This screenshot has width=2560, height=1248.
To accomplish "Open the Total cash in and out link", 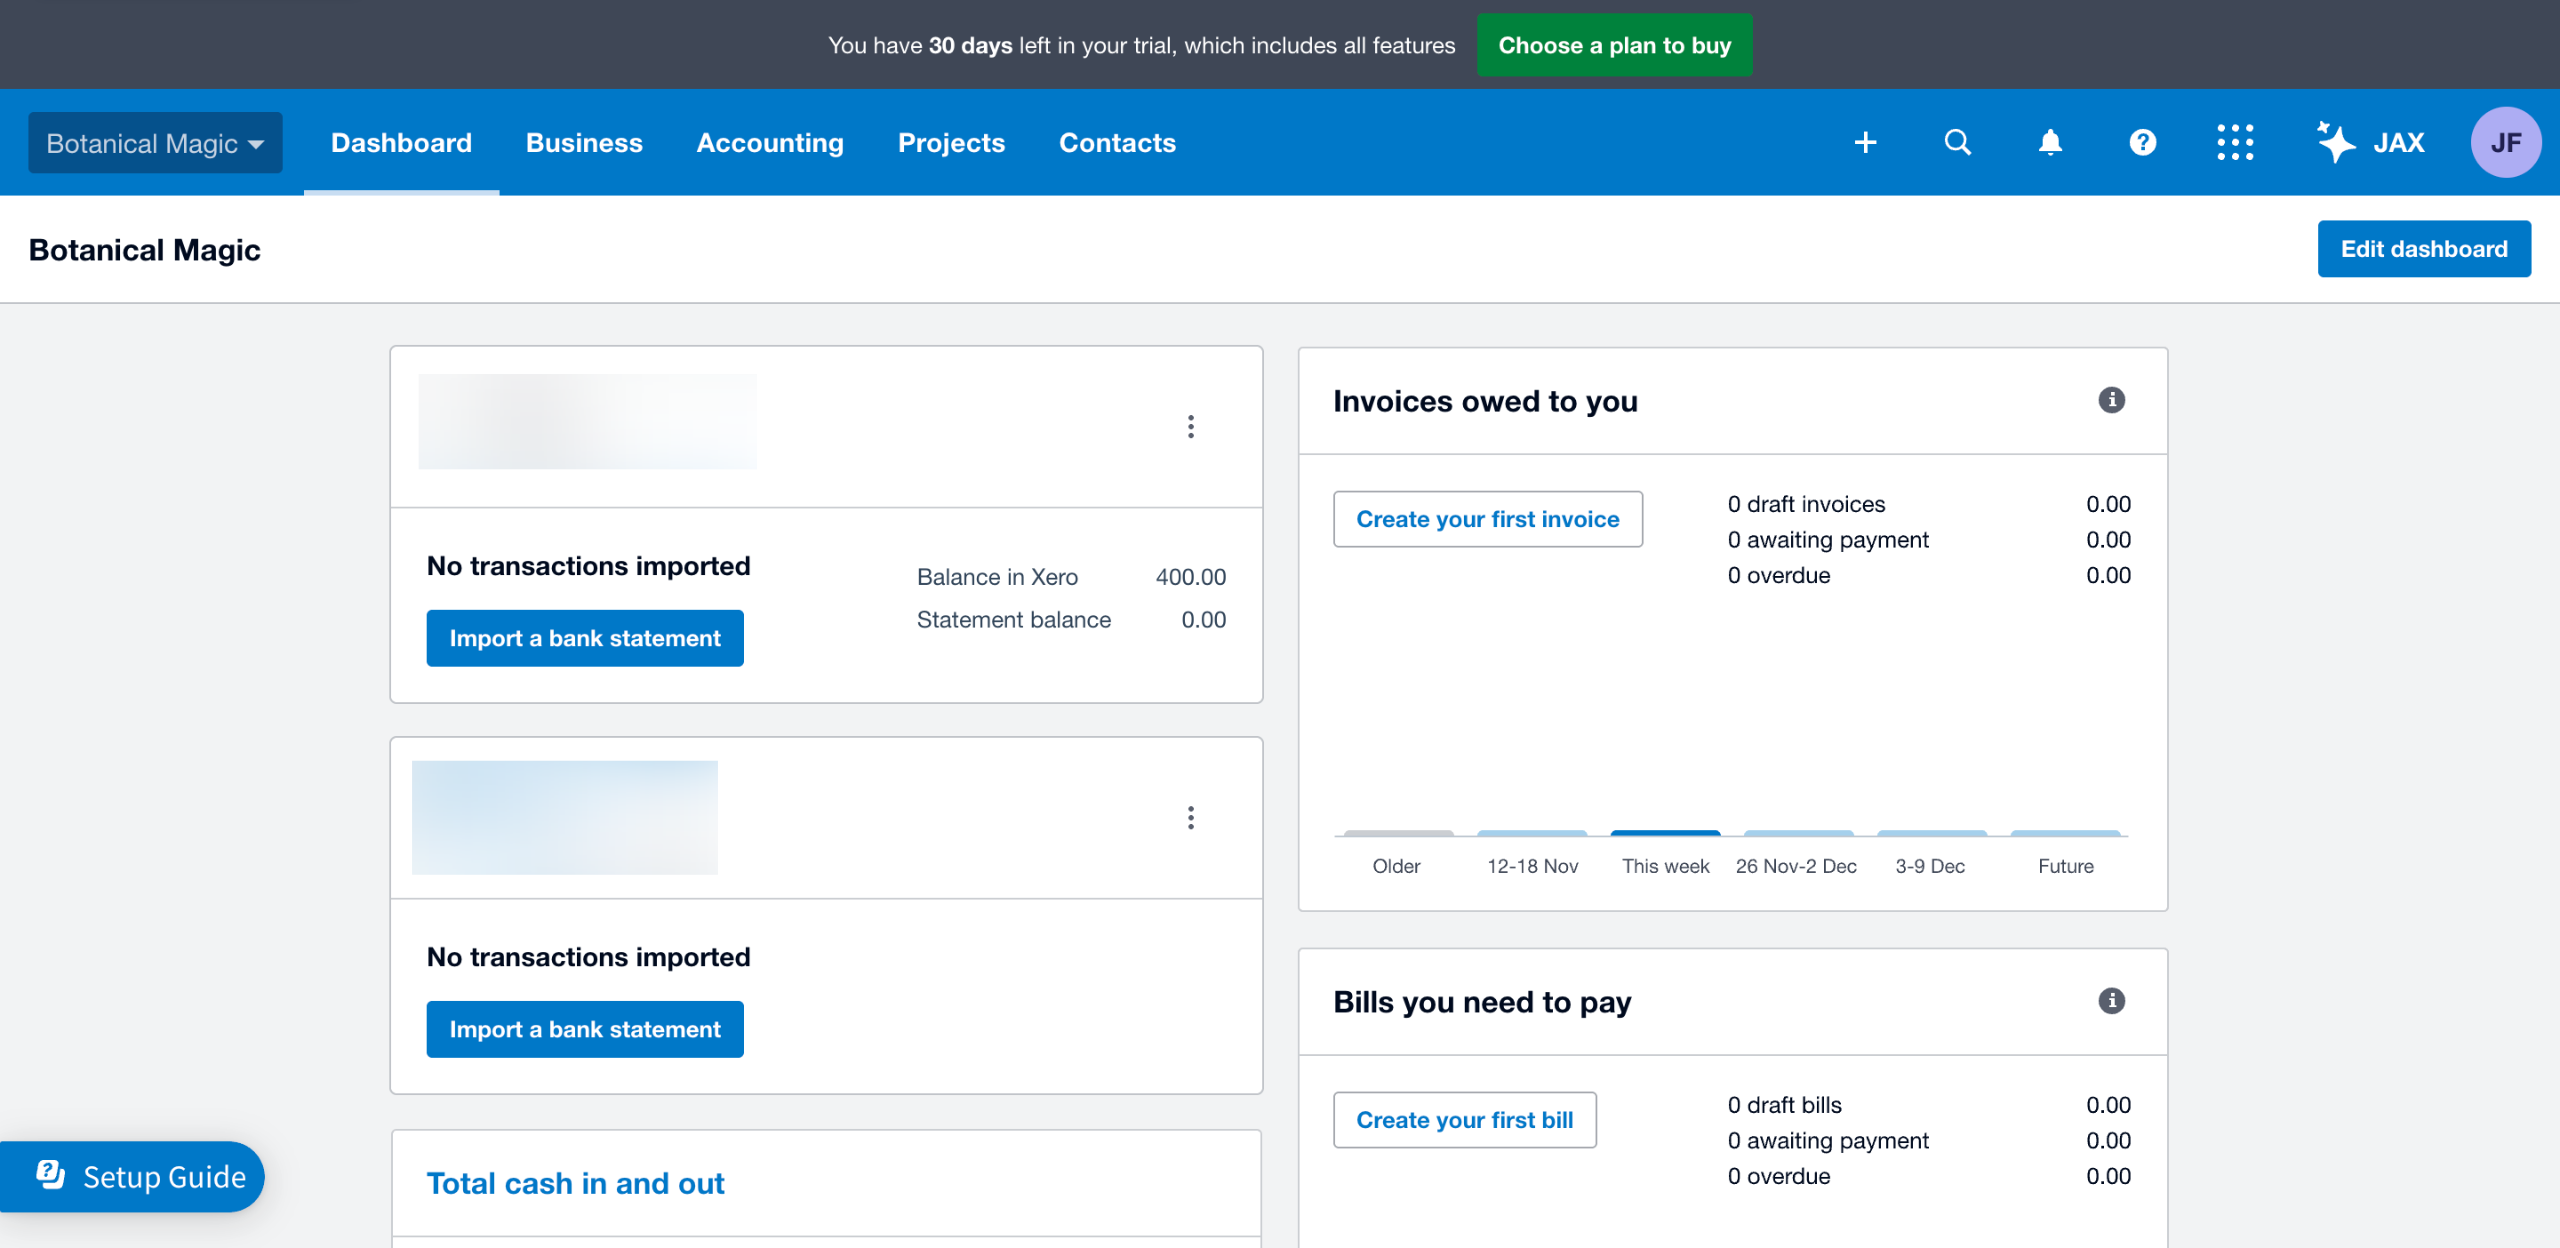I will click(x=575, y=1183).
